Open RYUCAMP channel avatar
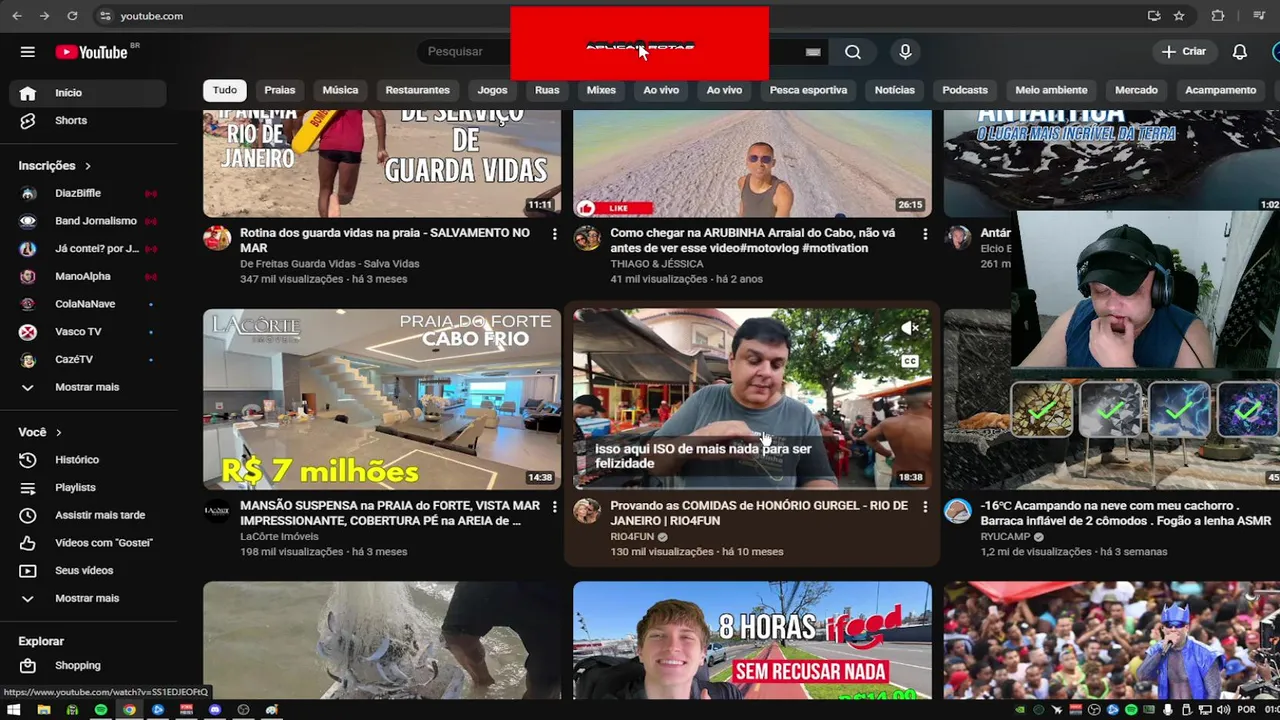This screenshot has width=1280, height=720. tap(958, 511)
